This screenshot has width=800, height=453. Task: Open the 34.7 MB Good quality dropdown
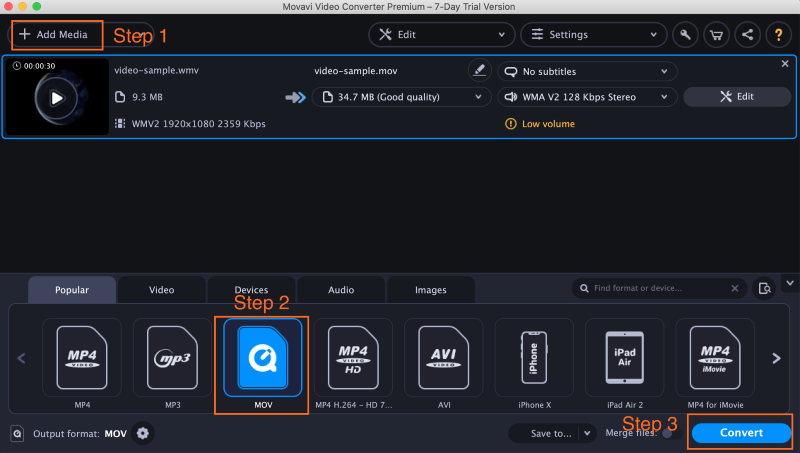pos(402,97)
